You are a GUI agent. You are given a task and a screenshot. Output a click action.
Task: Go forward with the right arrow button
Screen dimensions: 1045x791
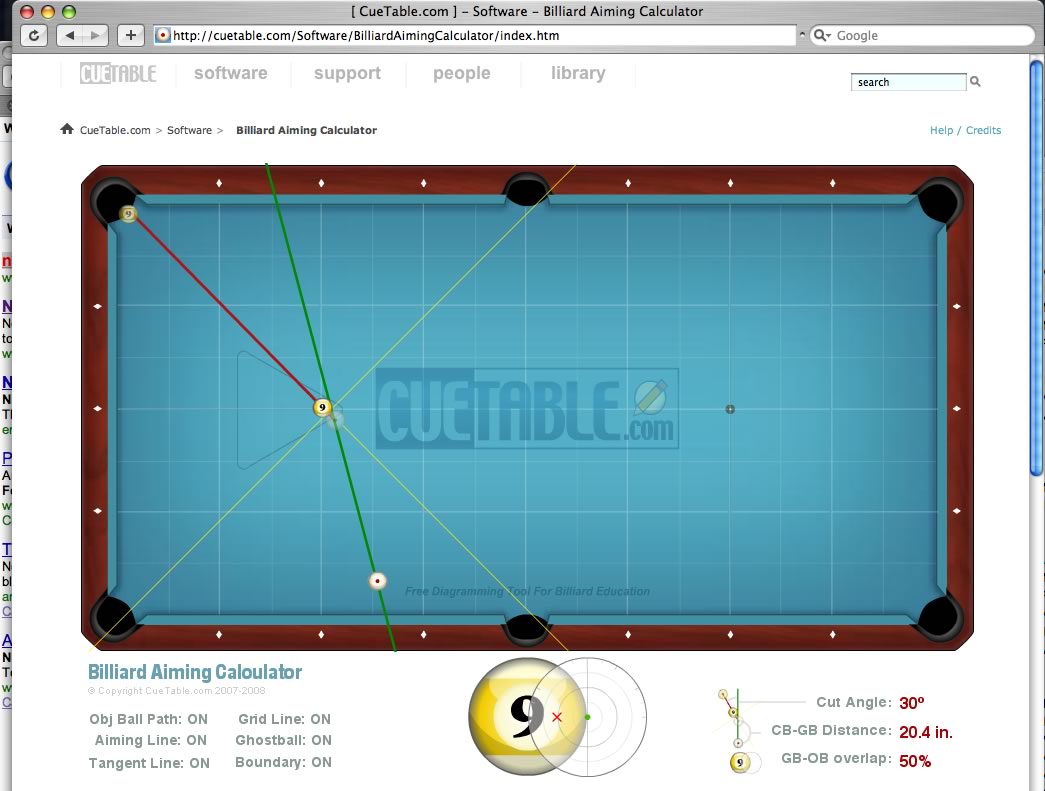(95, 35)
